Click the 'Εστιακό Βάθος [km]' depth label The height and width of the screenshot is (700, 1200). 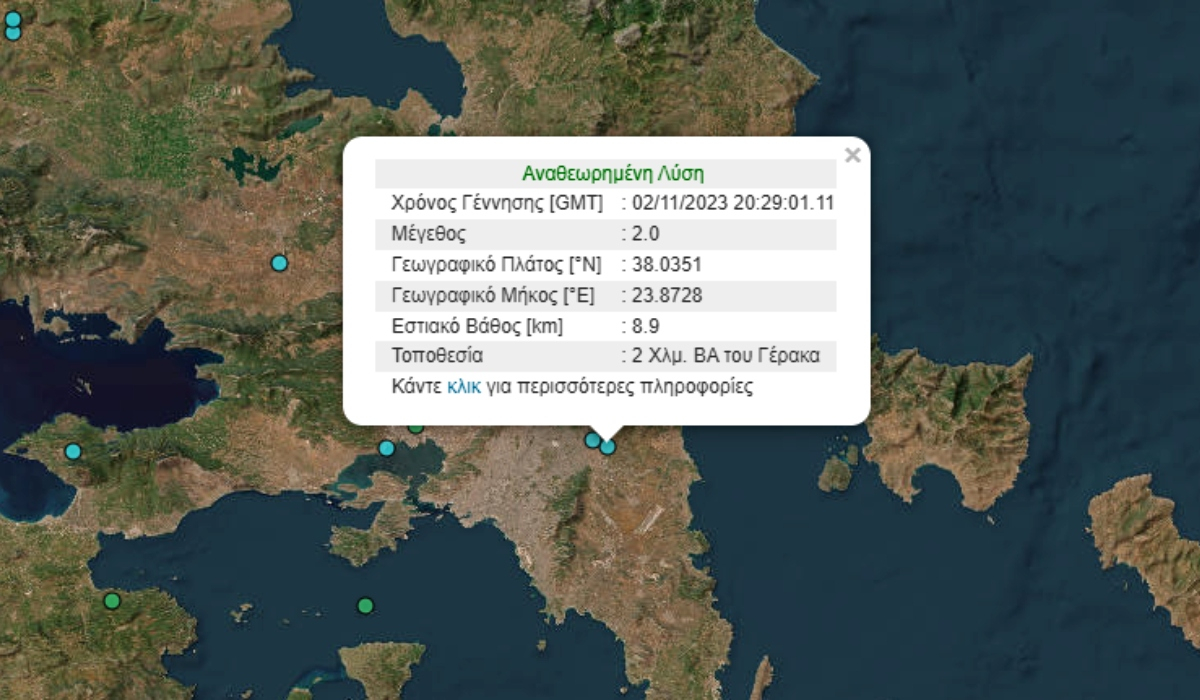[x=477, y=326]
